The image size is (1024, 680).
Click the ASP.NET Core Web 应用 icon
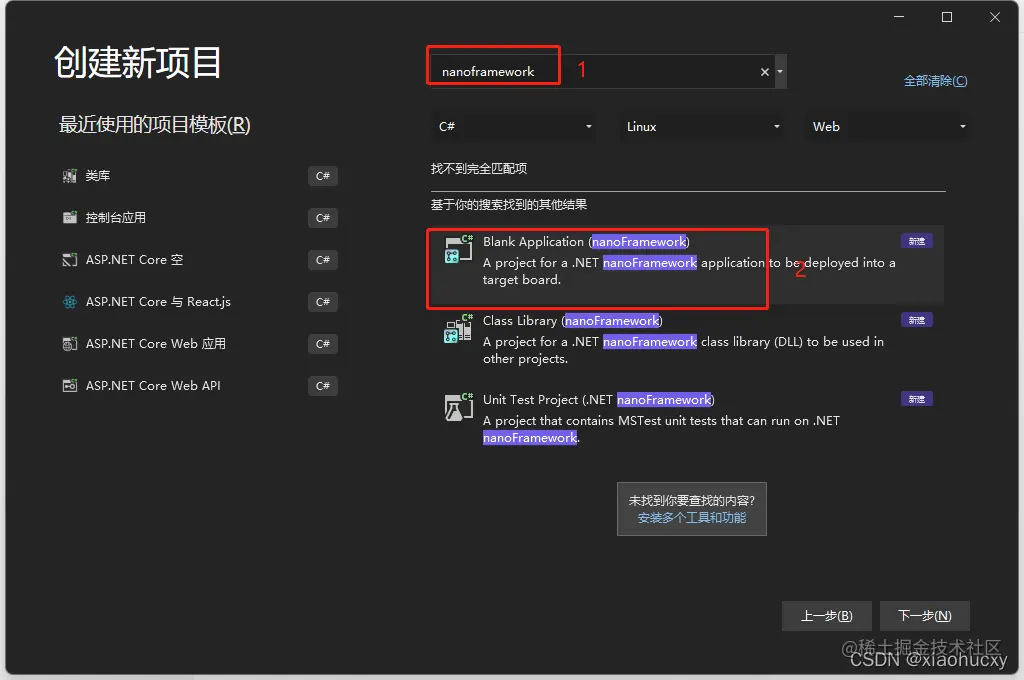tap(68, 344)
